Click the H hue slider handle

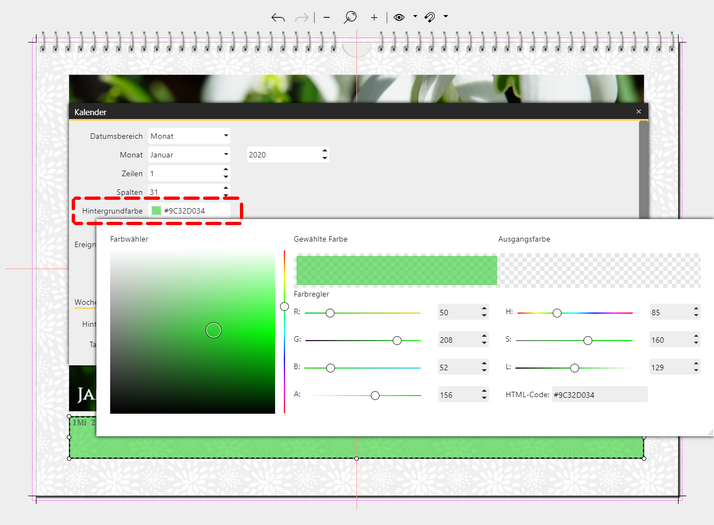click(x=557, y=313)
